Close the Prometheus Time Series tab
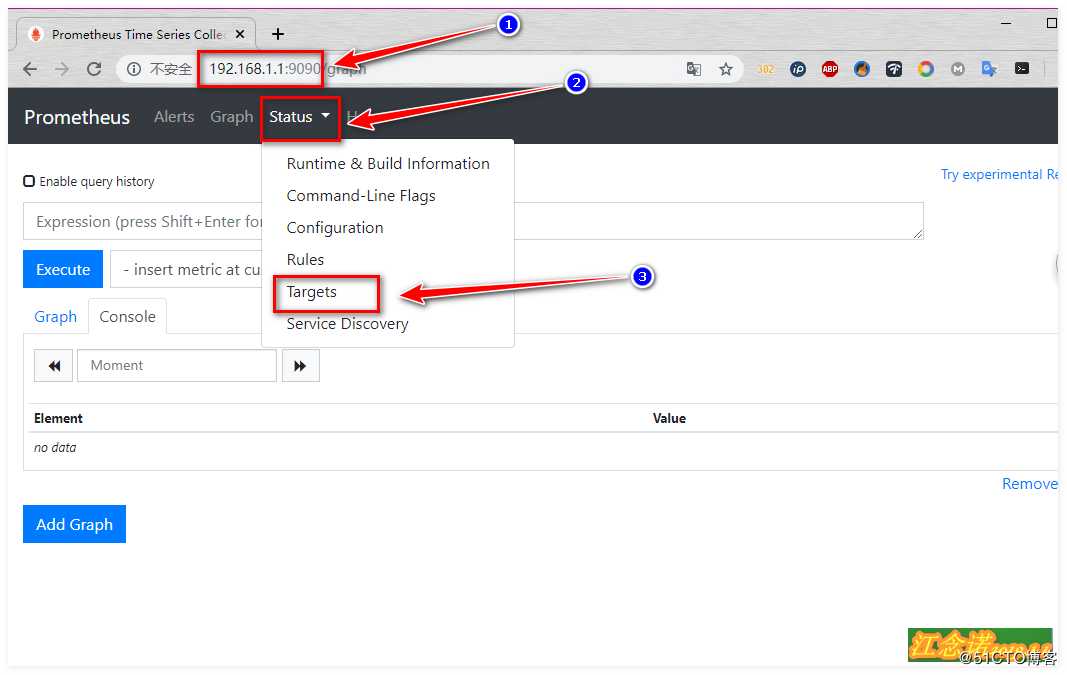The width and height of the screenshot is (1067, 675). (x=240, y=34)
